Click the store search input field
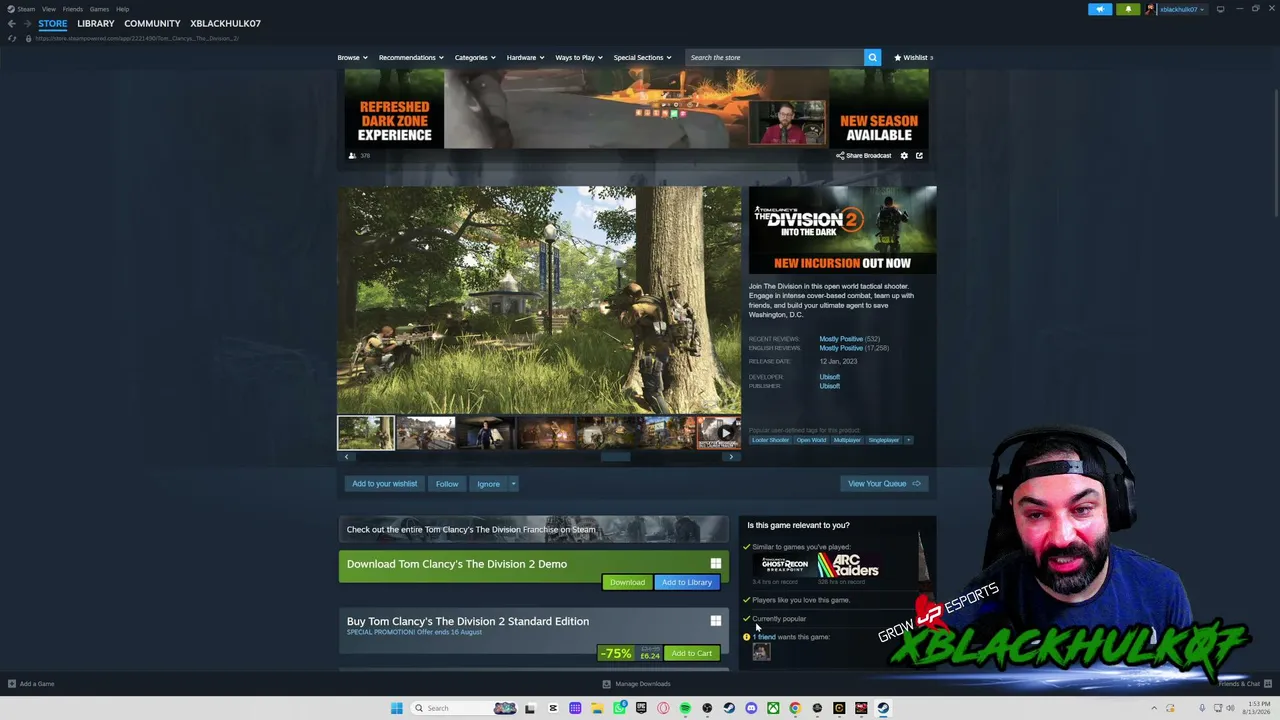Image resolution: width=1280 pixels, height=720 pixels. 775,57
